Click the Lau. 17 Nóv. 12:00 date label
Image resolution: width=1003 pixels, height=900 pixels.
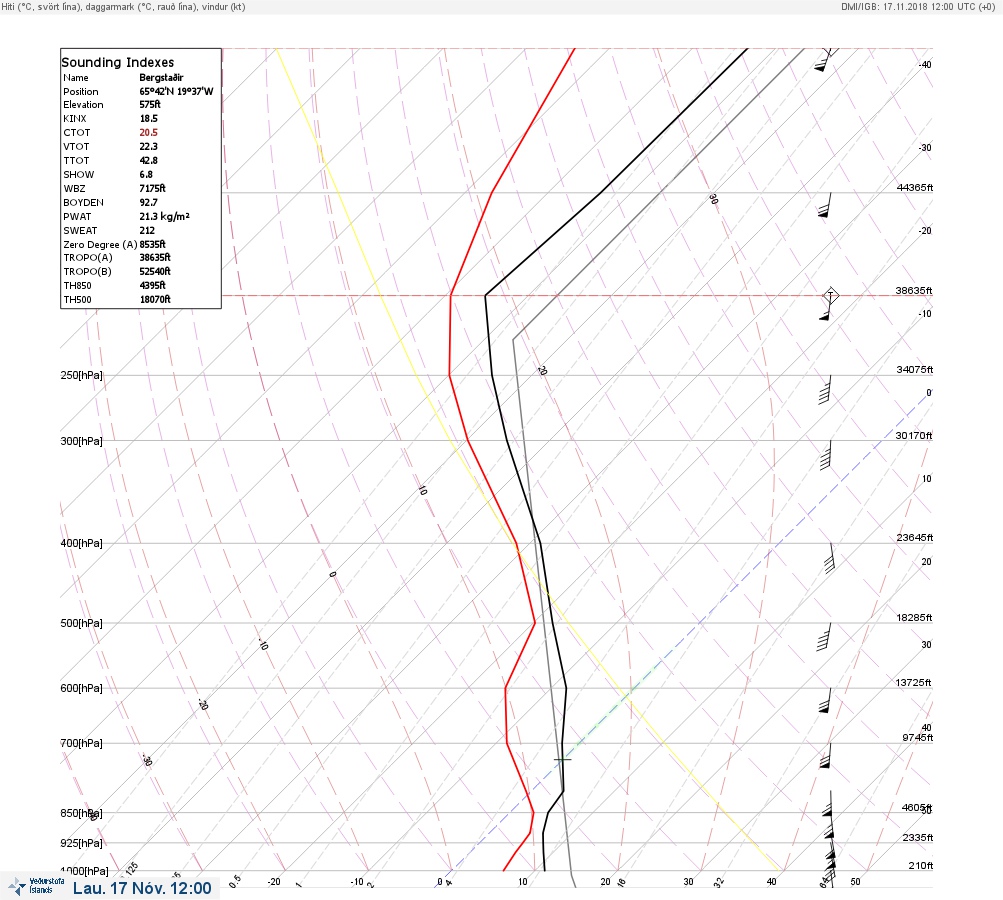point(142,888)
